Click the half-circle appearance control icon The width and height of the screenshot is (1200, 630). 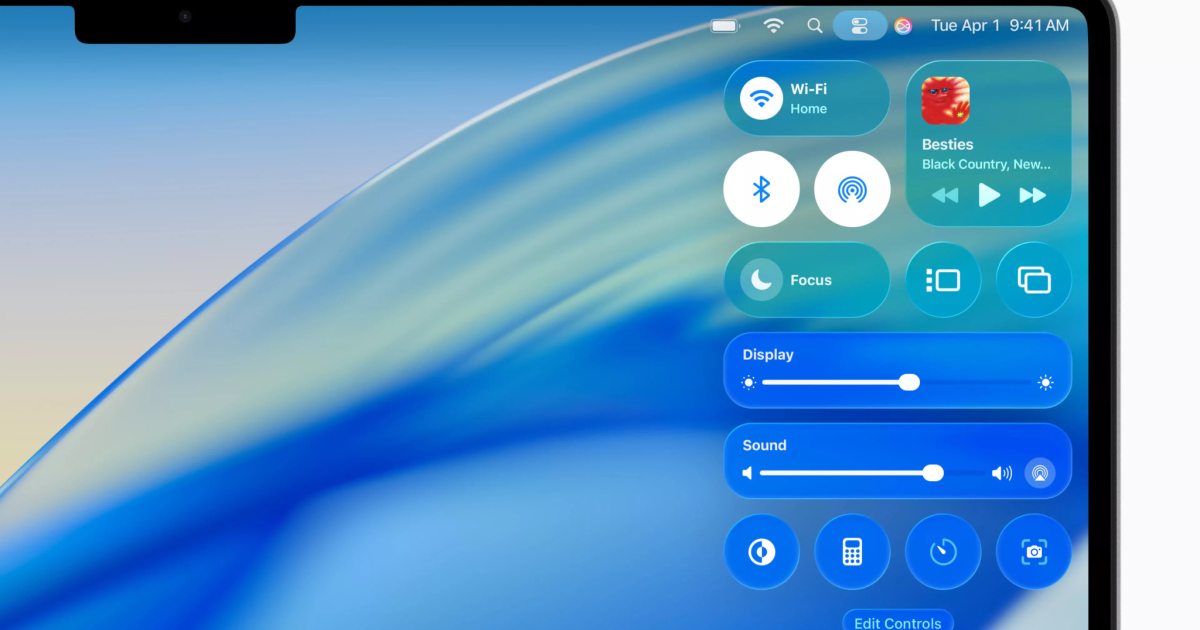click(761, 552)
